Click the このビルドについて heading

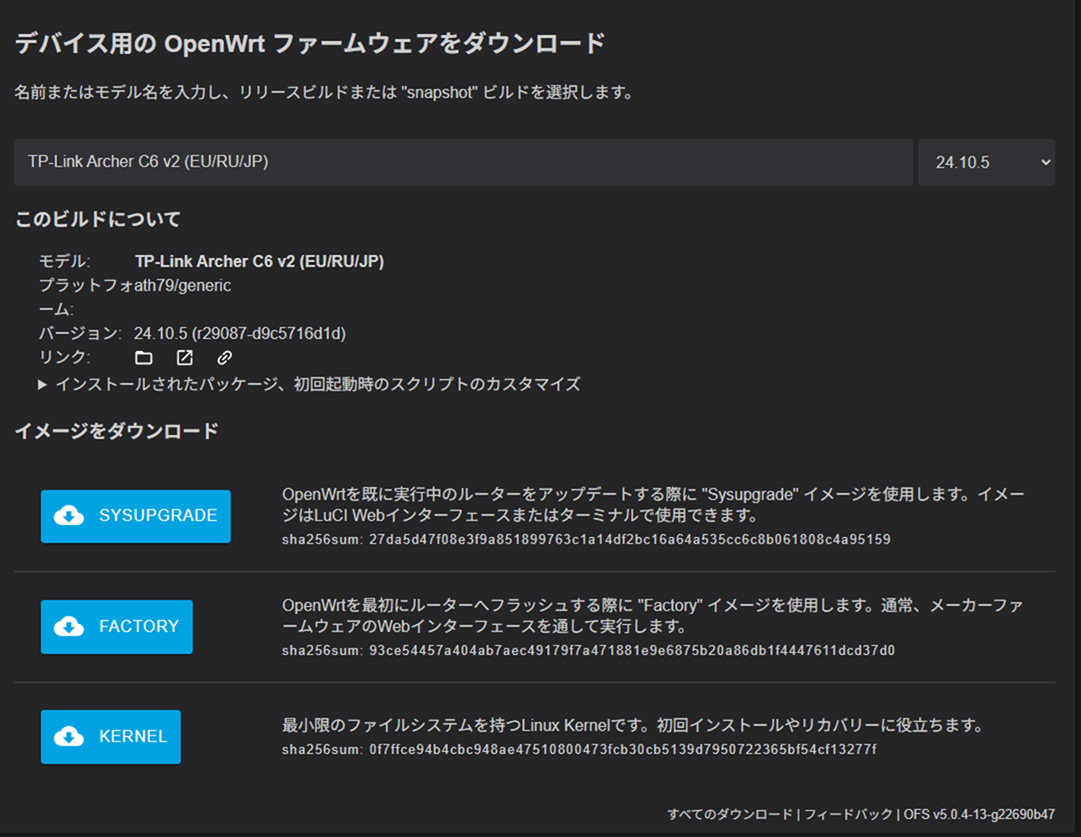pos(97,219)
